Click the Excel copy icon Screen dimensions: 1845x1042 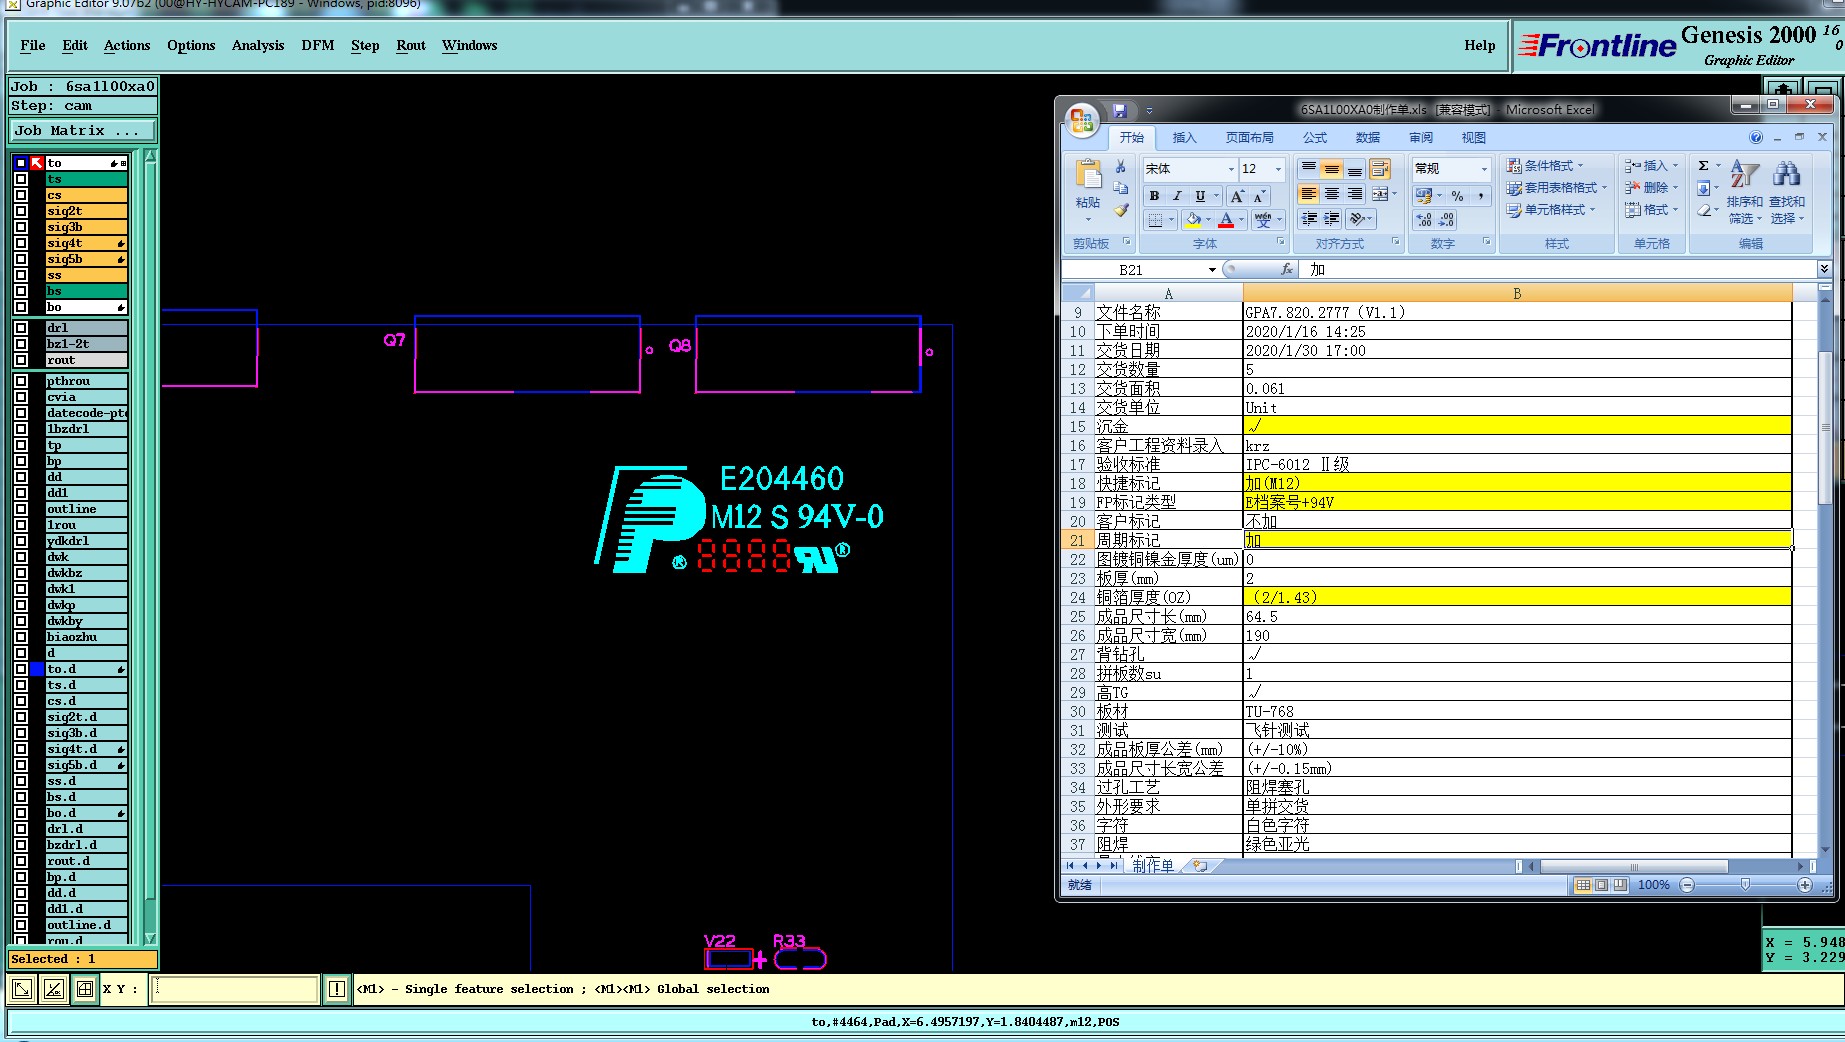point(1121,188)
